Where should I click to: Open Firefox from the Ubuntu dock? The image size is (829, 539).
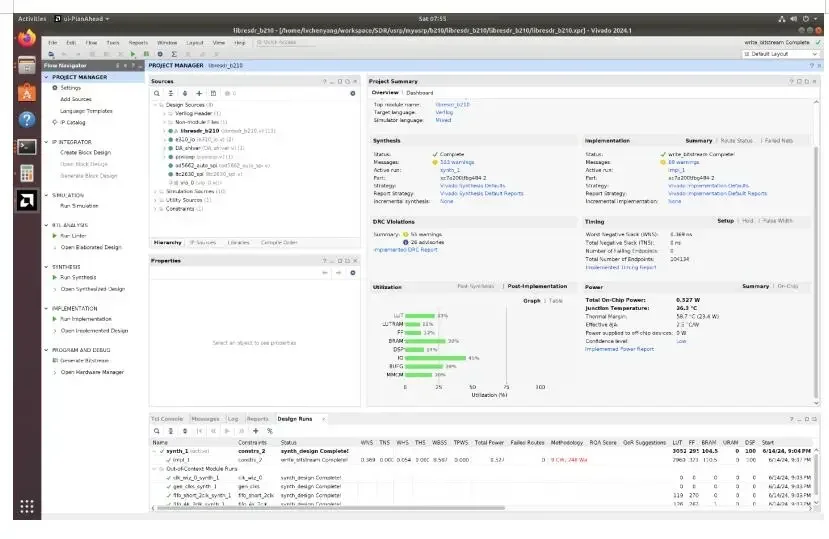[27, 38]
